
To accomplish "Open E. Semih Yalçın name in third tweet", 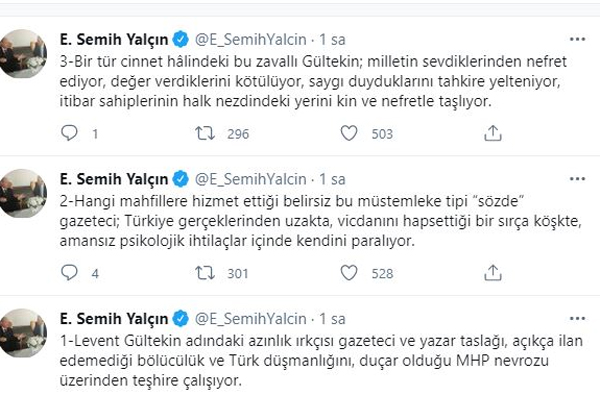I will [x=114, y=319].
